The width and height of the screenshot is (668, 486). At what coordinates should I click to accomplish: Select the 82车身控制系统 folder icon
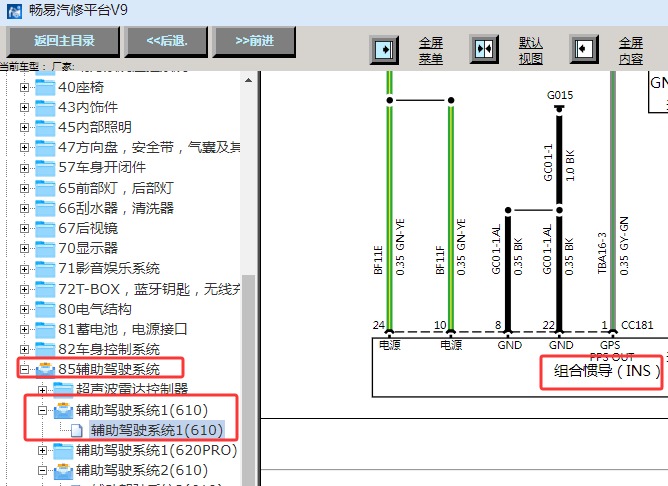coord(45,349)
